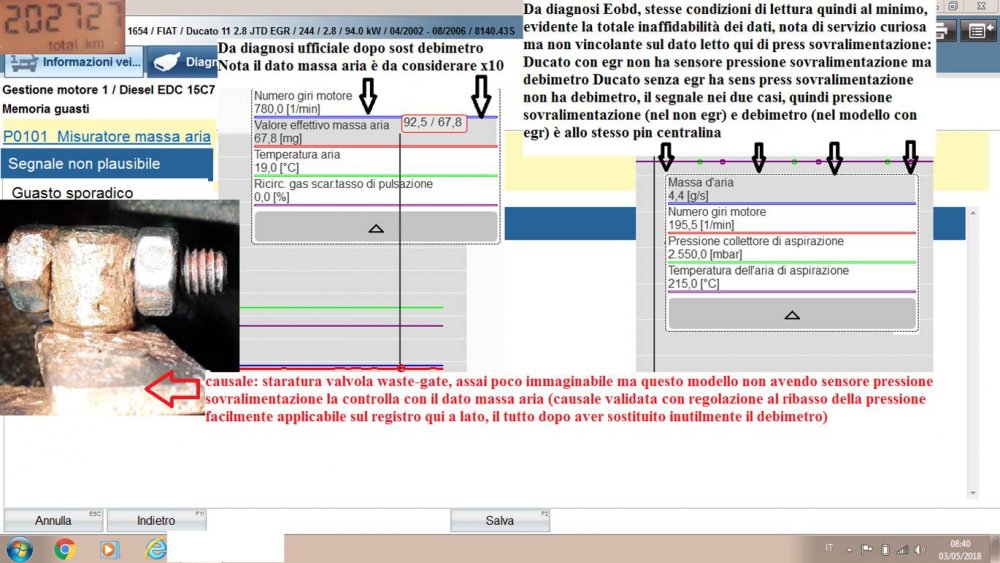Select the Massa d'aria 4,4 [g/s] row

click(x=791, y=189)
